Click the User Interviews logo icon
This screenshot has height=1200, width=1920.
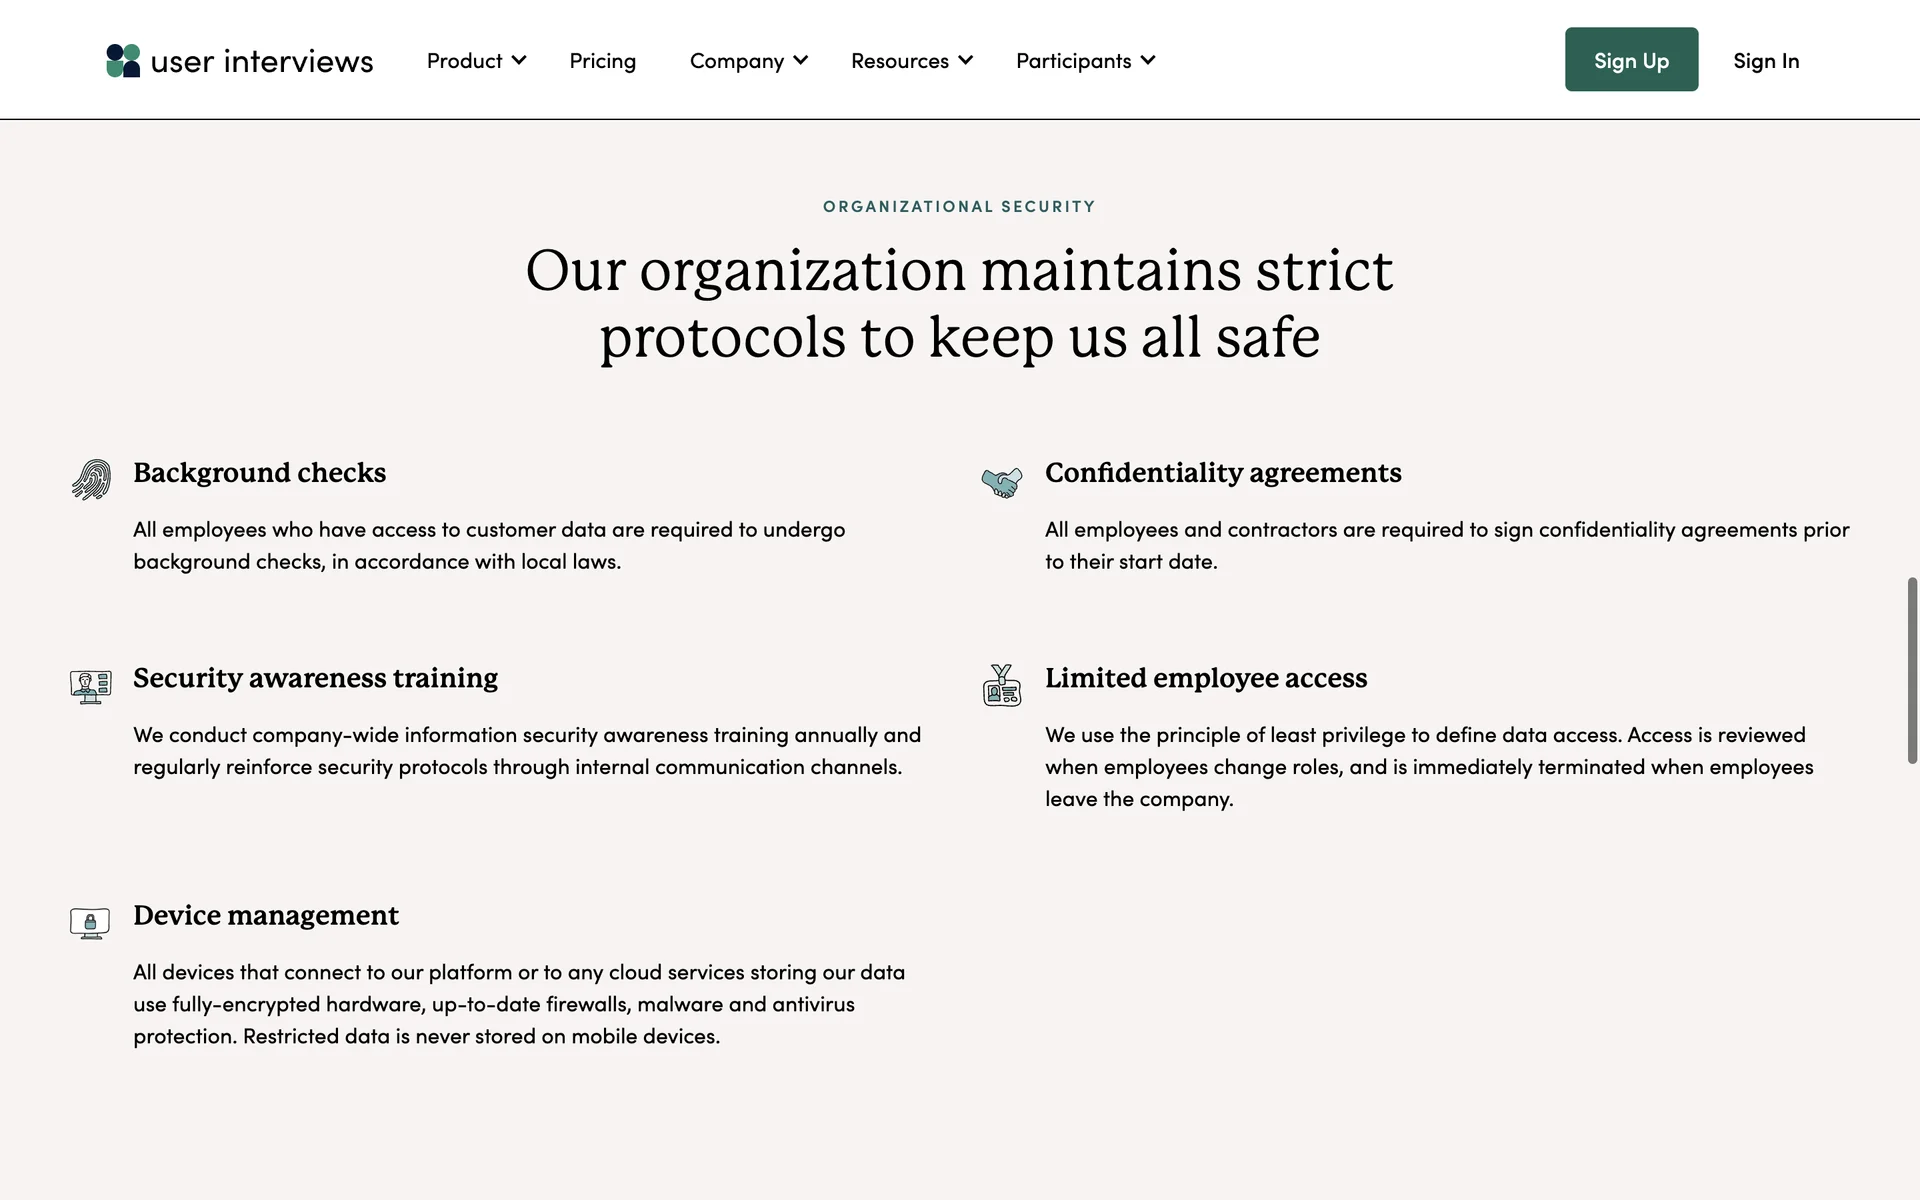pyautogui.click(x=123, y=61)
